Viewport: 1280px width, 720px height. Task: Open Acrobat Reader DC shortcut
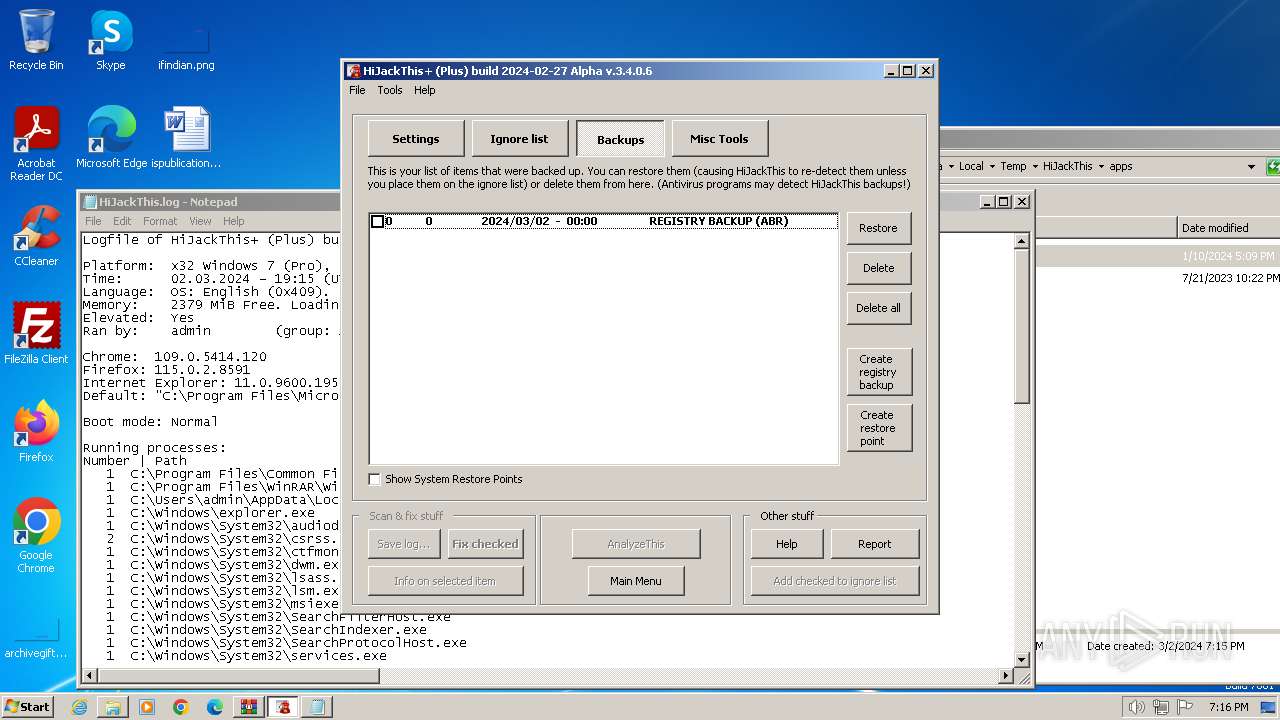(x=36, y=144)
